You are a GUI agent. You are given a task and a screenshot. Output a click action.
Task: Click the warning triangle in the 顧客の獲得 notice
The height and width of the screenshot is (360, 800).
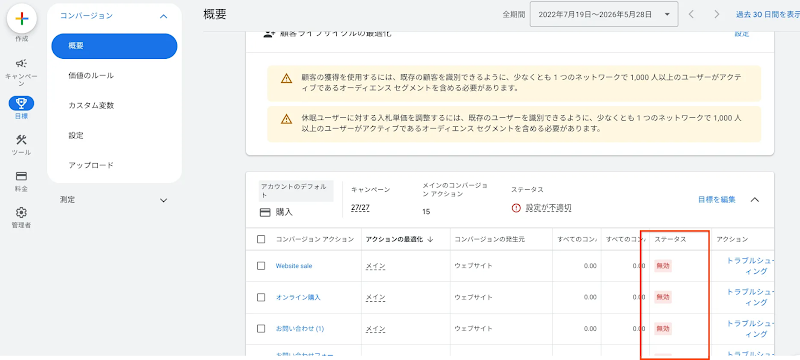click(286, 79)
